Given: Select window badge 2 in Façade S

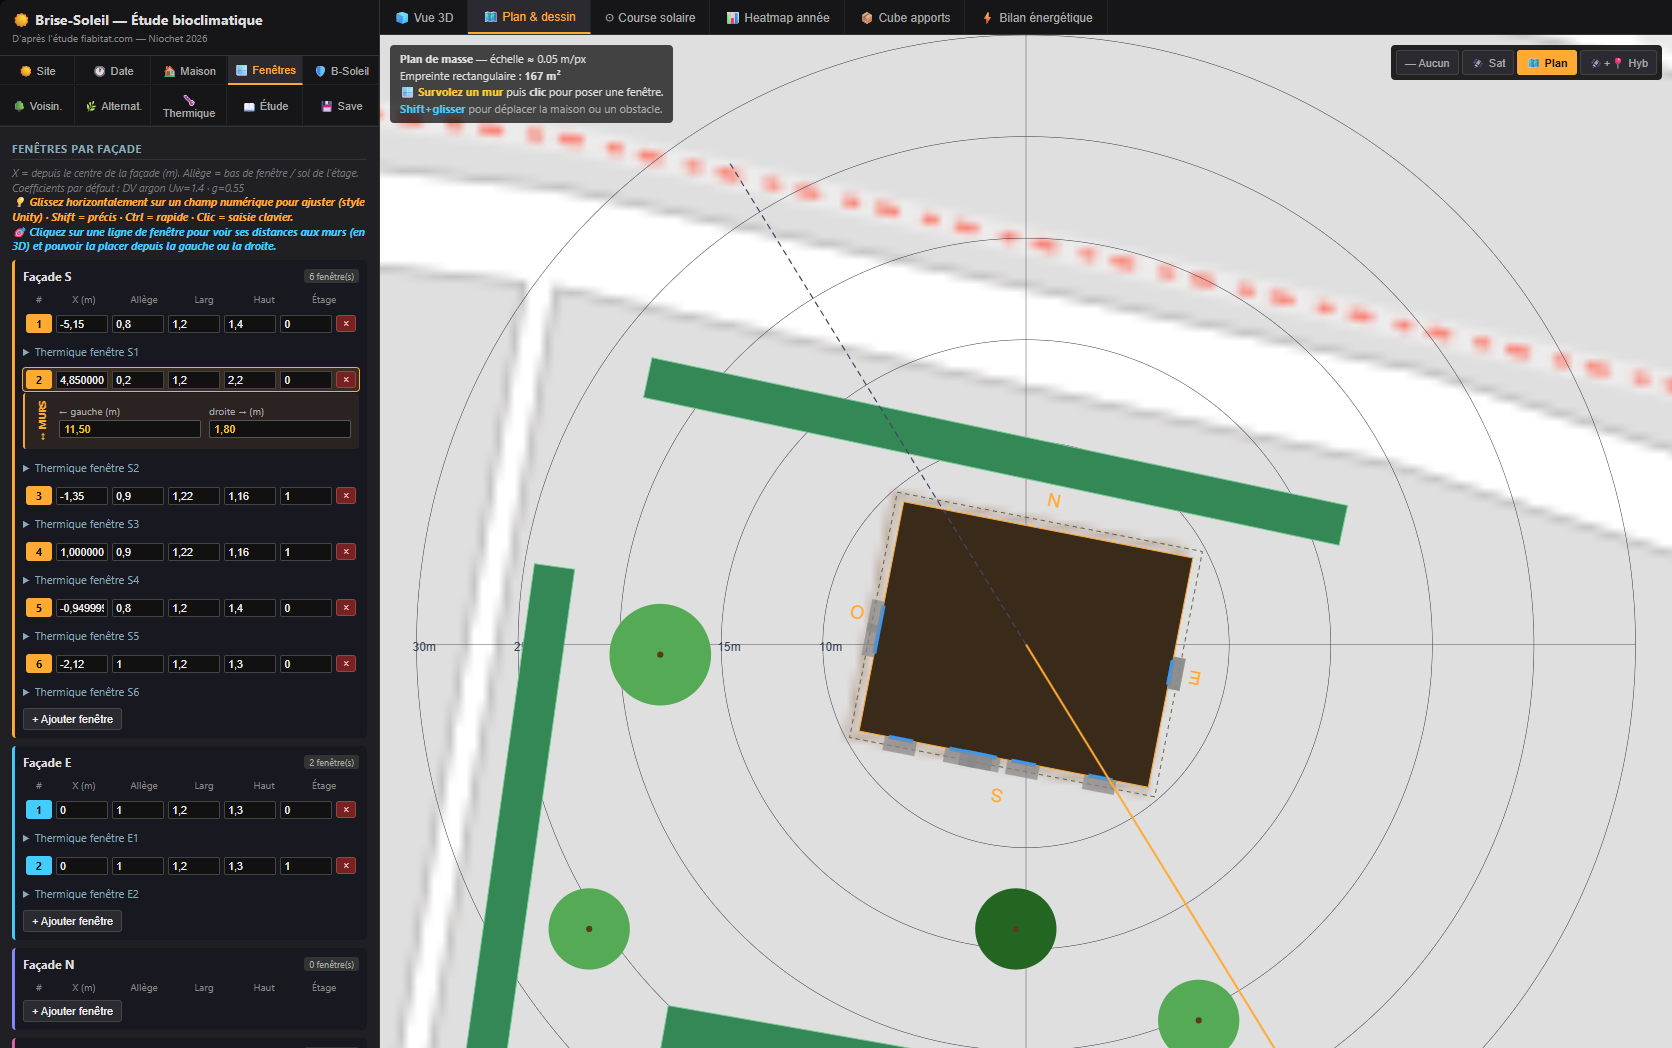Looking at the screenshot, I should tap(39, 380).
